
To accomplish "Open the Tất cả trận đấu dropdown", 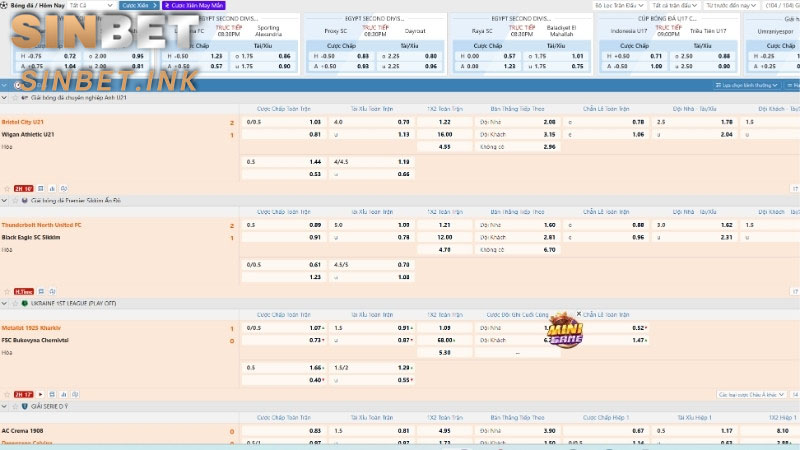I will tap(674, 5).
